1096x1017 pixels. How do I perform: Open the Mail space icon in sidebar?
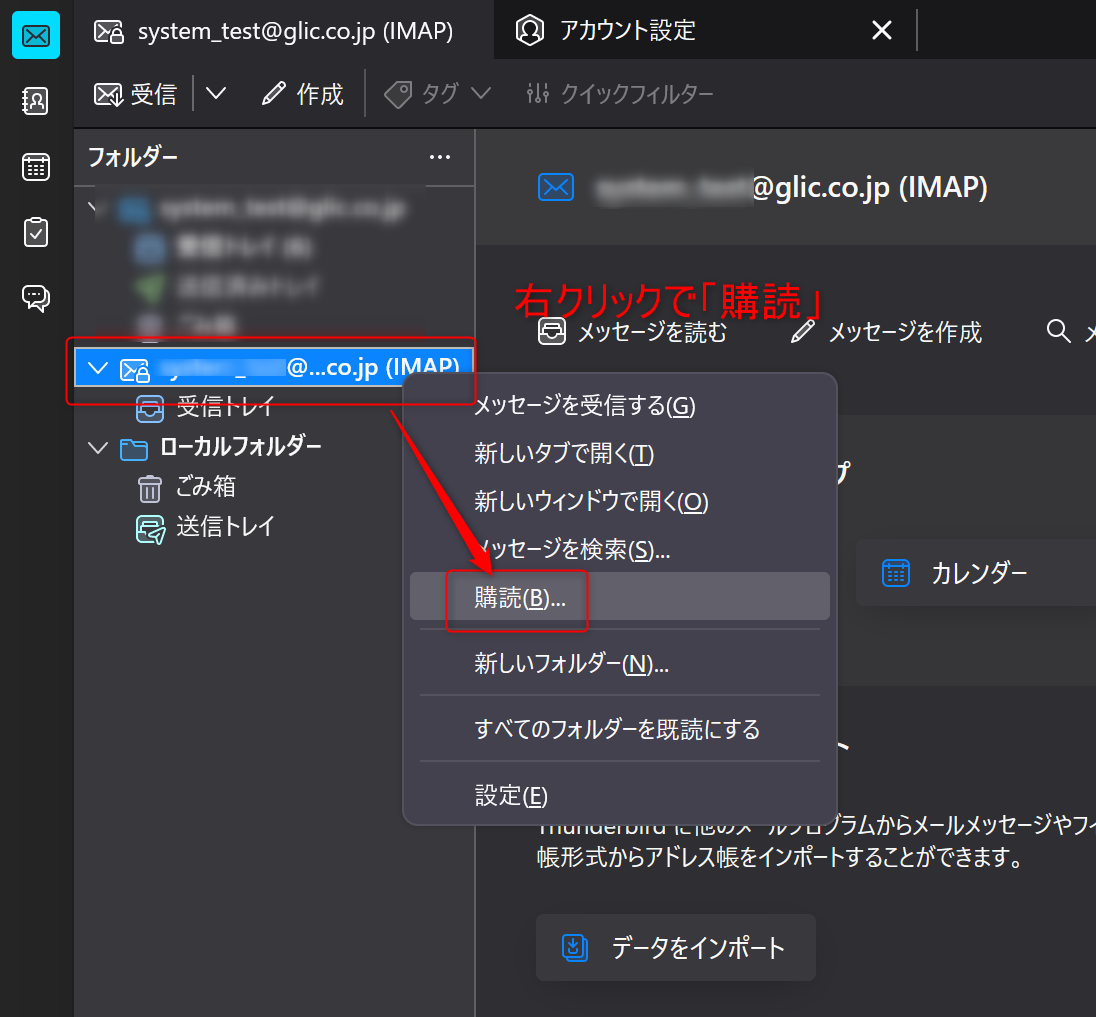pos(35,36)
